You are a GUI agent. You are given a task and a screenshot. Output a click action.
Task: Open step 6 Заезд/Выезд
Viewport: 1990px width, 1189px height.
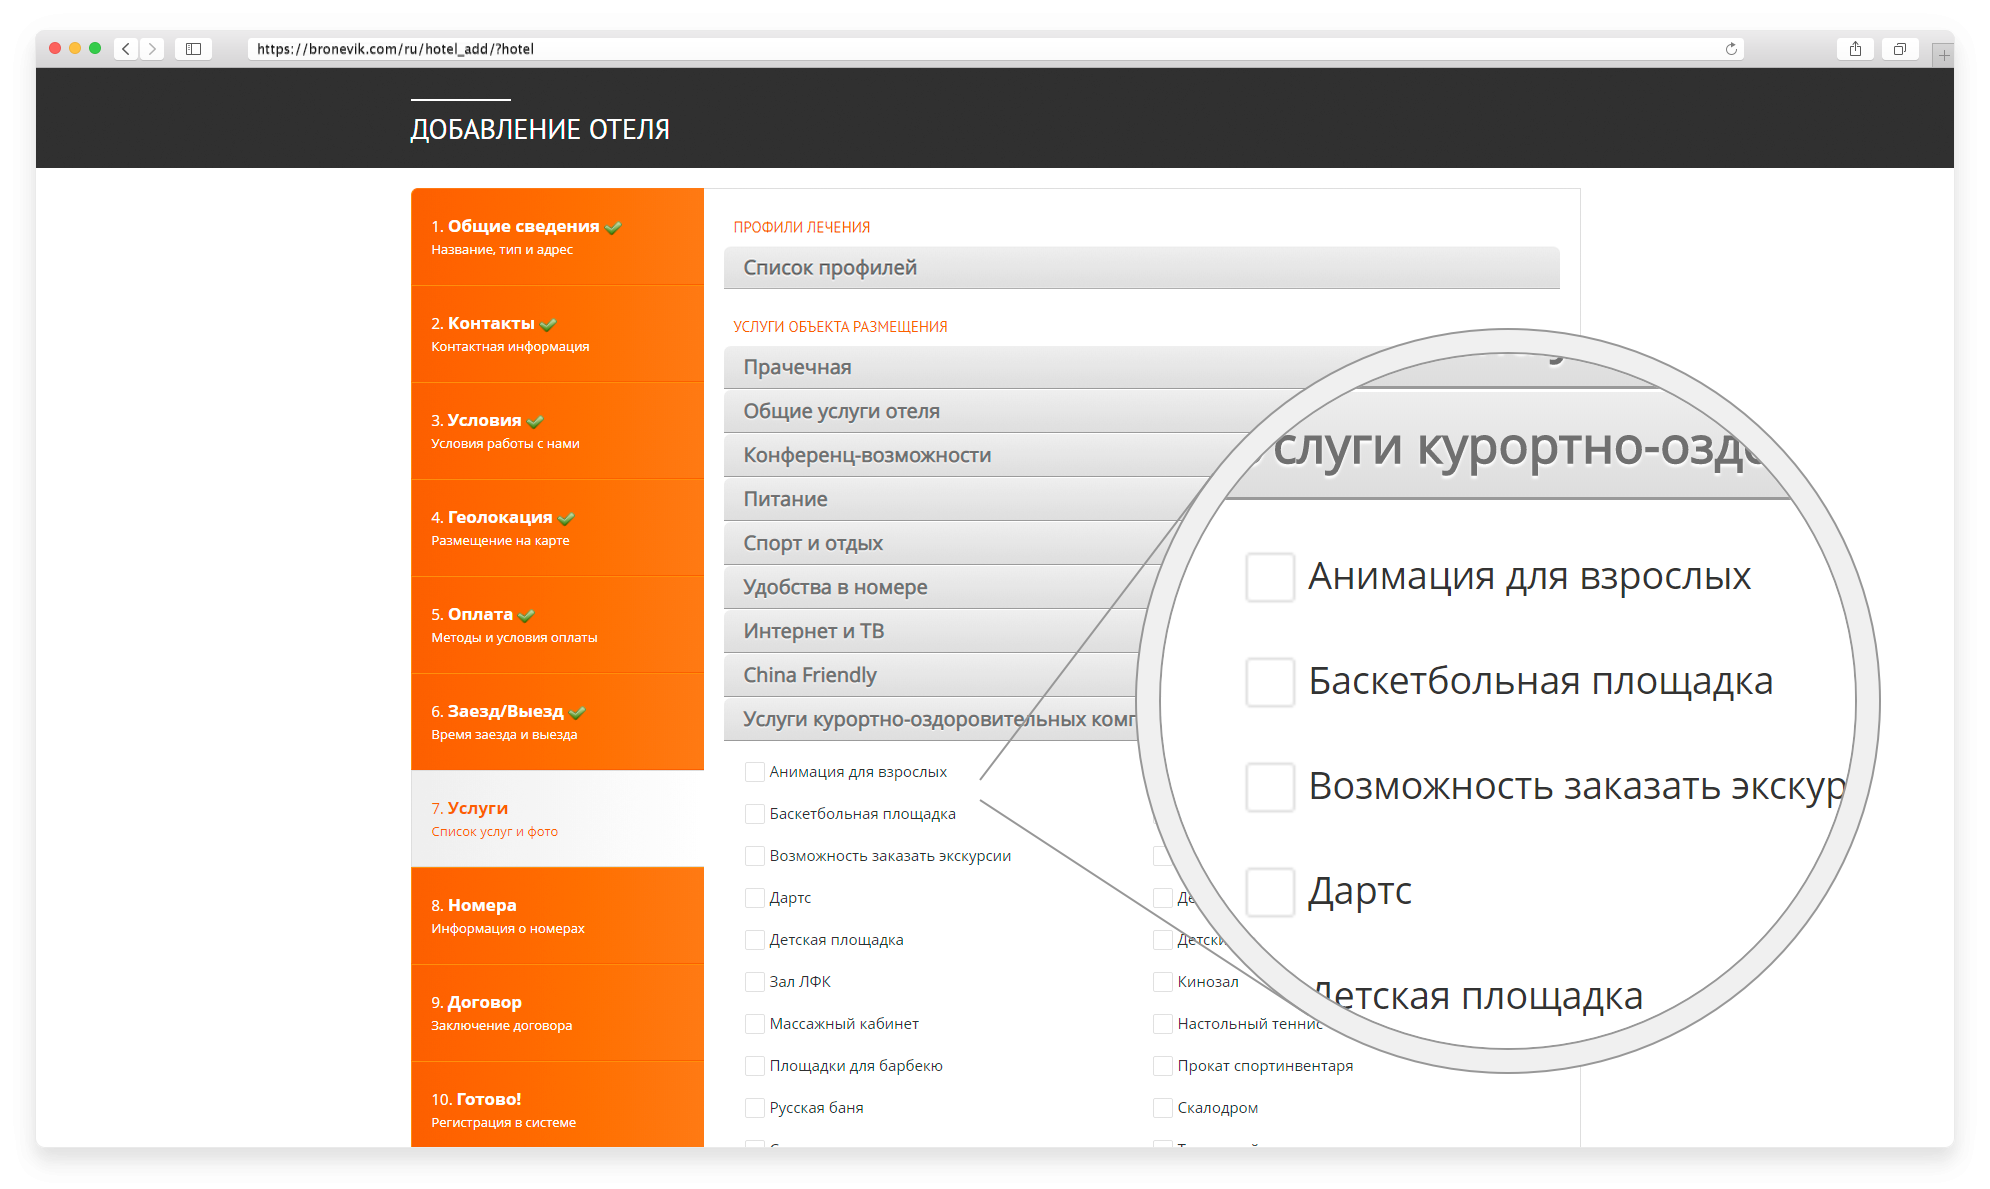pos(557,721)
